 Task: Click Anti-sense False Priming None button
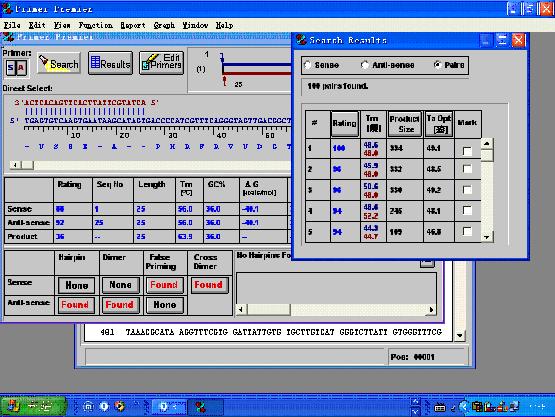[x=165, y=305]
